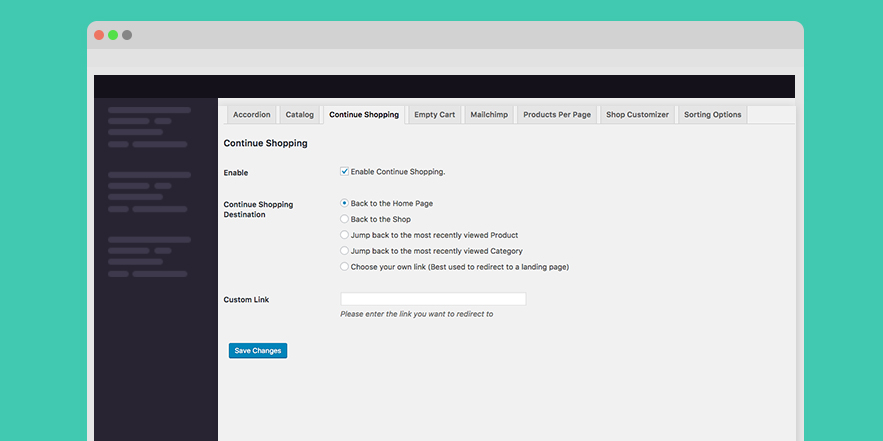Screen dimensions: 883x441
Task: Uncheck the Enable Continue Shopping checkbox
Action: (345, 171)
